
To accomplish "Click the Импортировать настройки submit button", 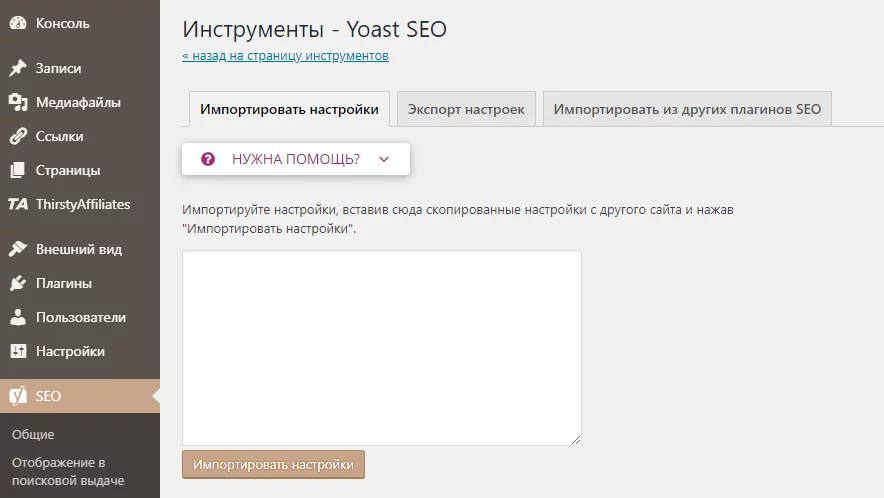I will tap(273, 464).
